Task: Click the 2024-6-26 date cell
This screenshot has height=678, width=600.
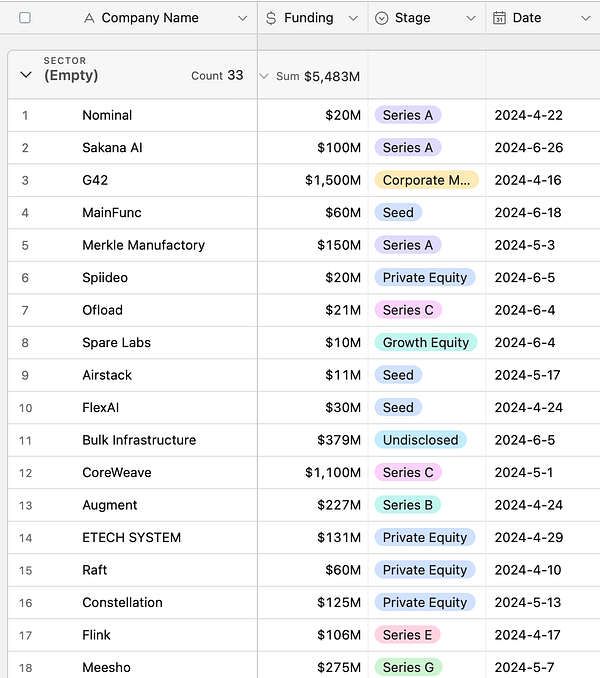Action: 528,147
